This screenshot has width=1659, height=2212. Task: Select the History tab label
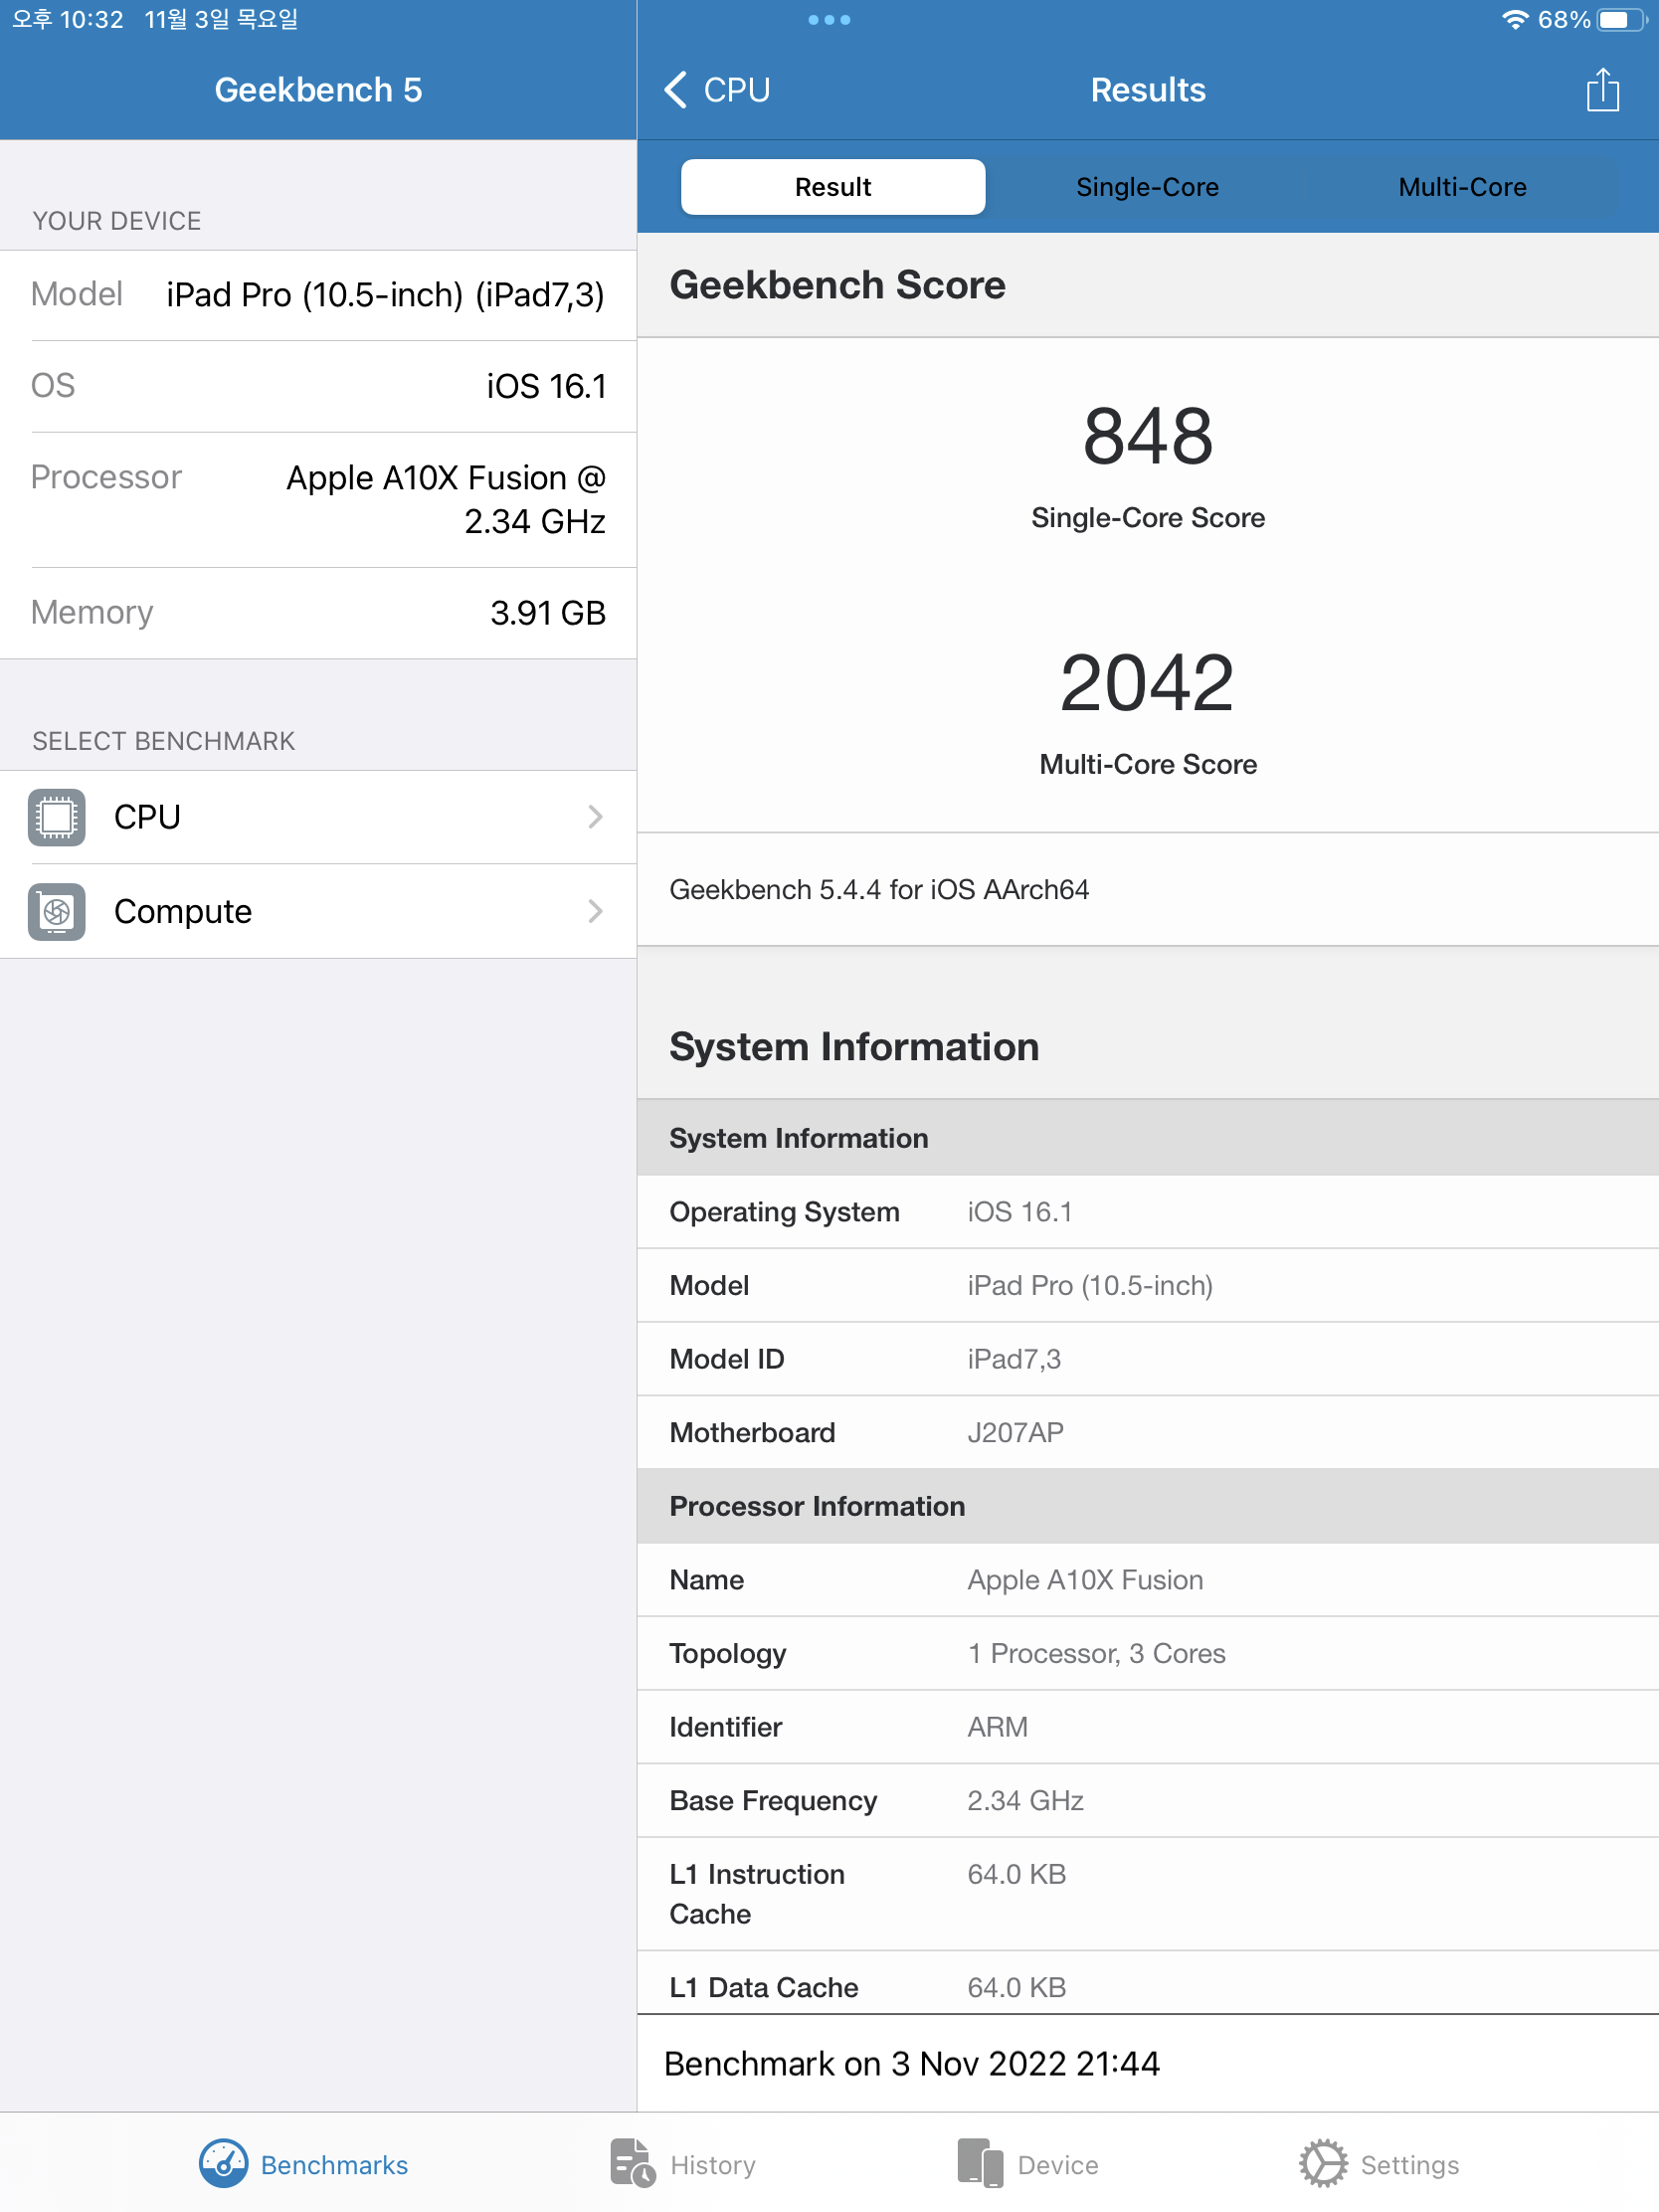(713, 2165)
